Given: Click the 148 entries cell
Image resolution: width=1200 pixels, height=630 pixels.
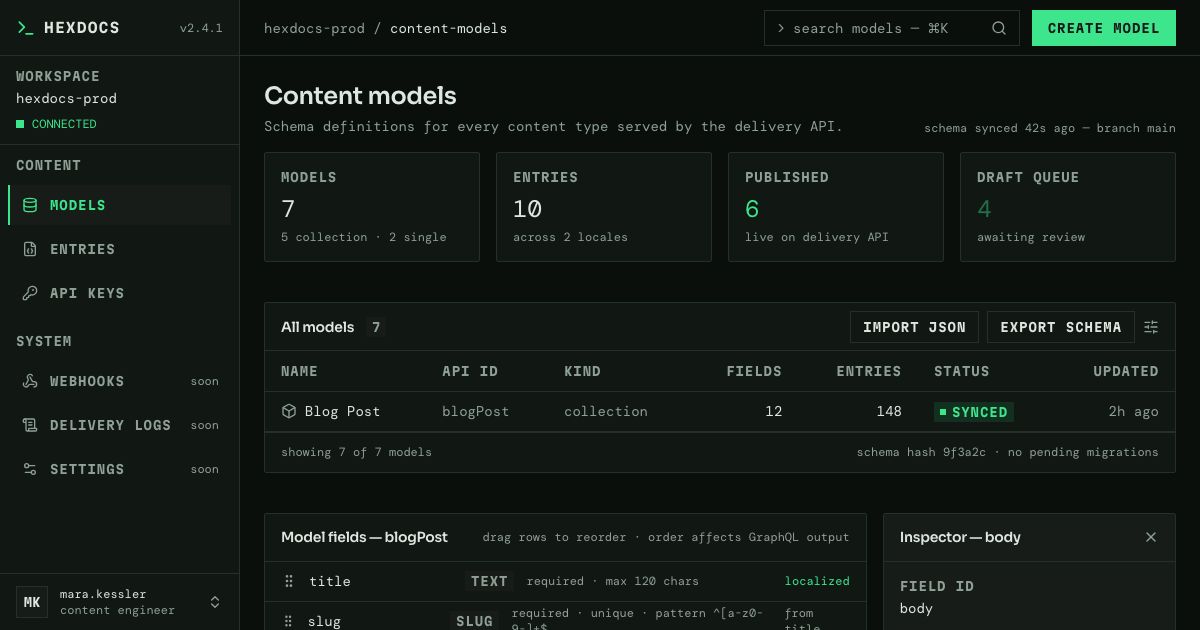Looking at the screenshot, I should click(888, 411).
